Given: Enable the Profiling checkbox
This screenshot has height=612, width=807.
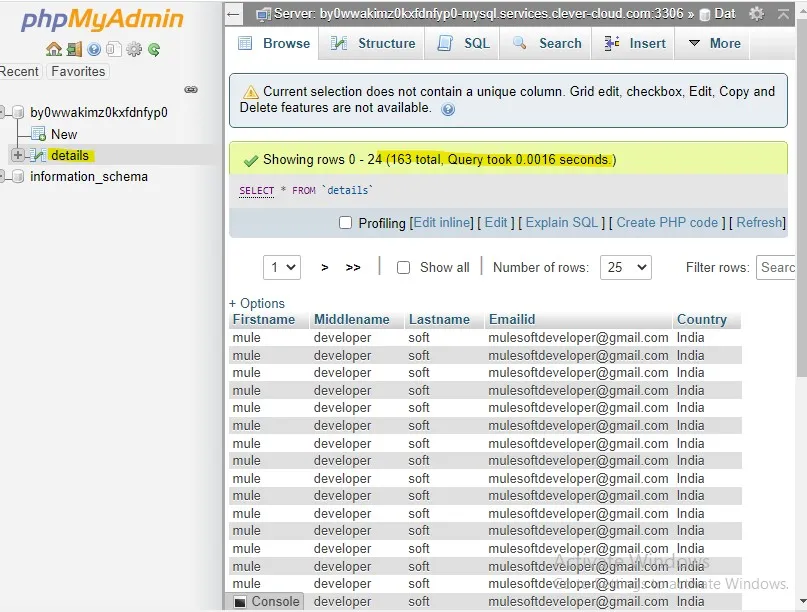Looking at the screenshot, I should click(345, 223).
